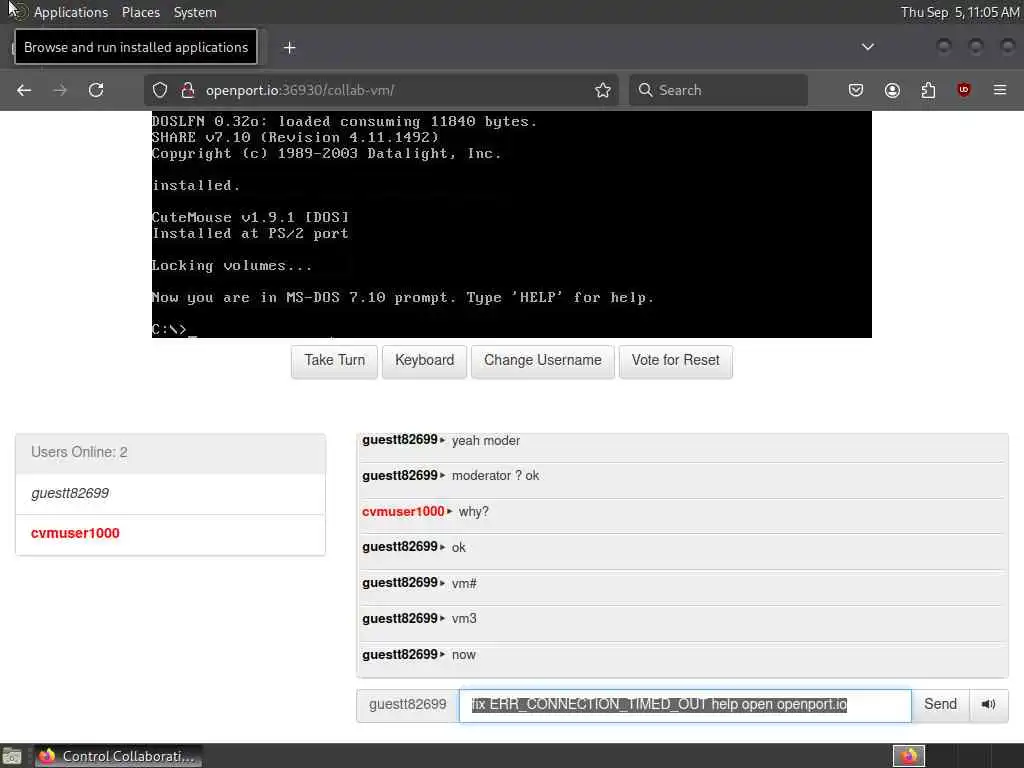This screenshot has height=768, width=1024.
Task: Bookmark this page with the star
Action: pyautogui.click(x=603, y=90)
